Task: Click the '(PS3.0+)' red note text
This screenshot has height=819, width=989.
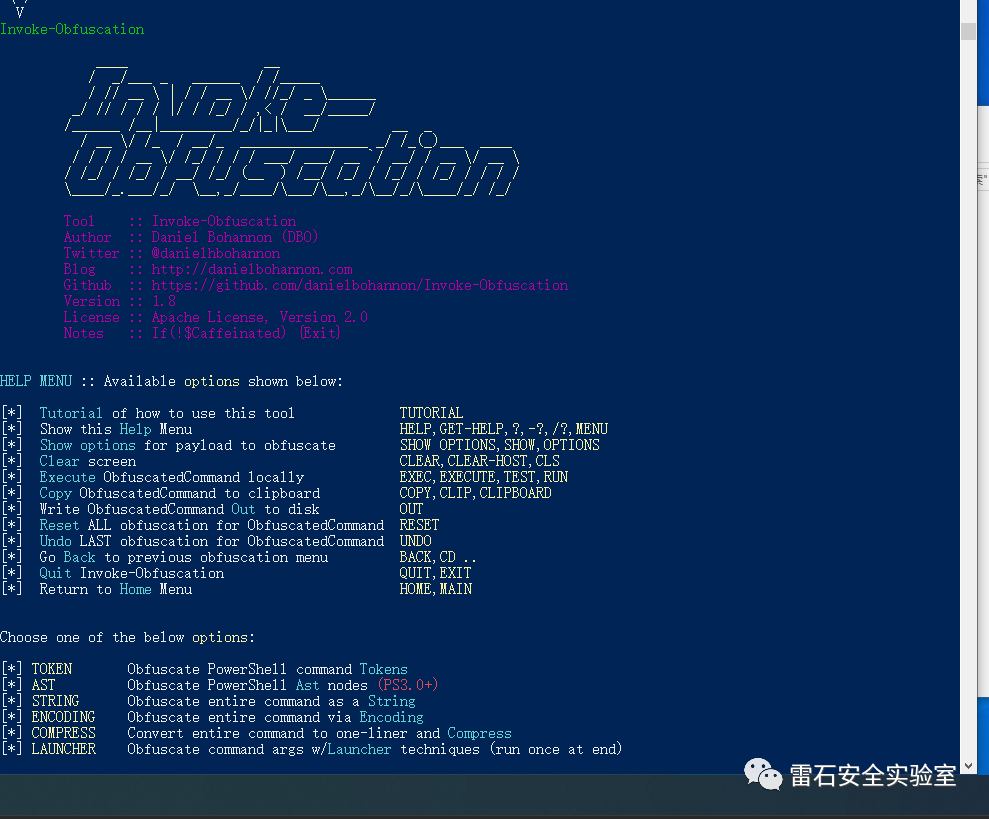Action: click(408, 685)
